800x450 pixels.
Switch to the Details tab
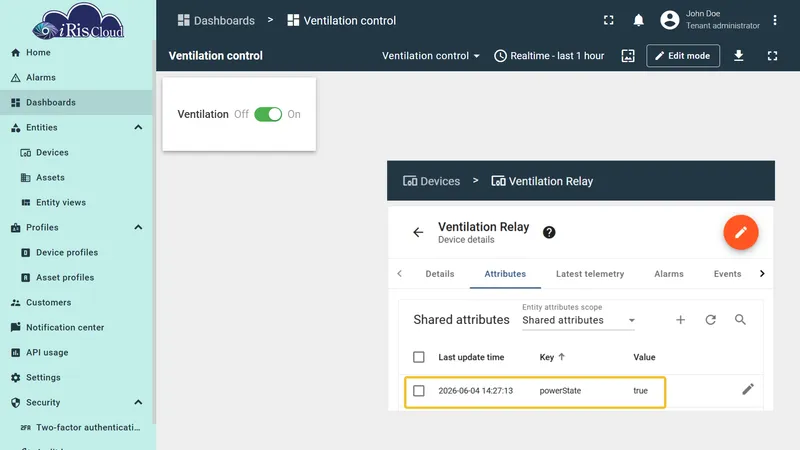[440, 274]
